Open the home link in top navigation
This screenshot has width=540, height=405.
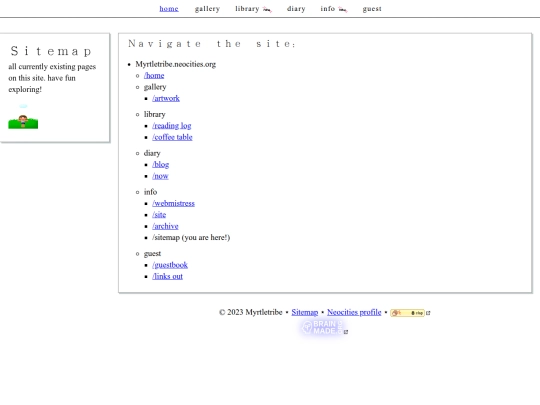click(x=169, y=9)
